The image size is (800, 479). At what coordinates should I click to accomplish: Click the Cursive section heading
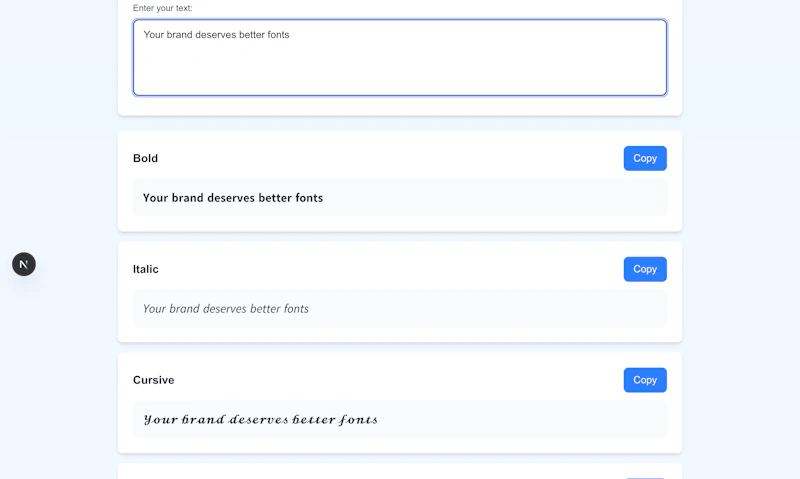[154, 380]
